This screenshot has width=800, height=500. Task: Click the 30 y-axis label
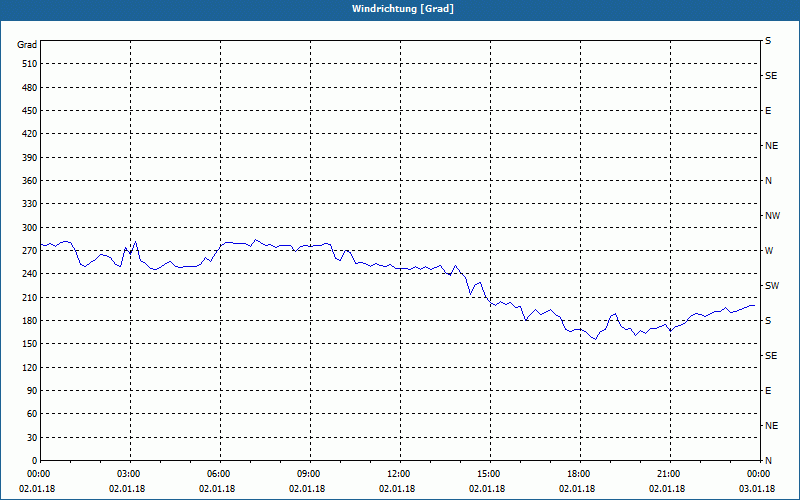[x=32, y=437]
